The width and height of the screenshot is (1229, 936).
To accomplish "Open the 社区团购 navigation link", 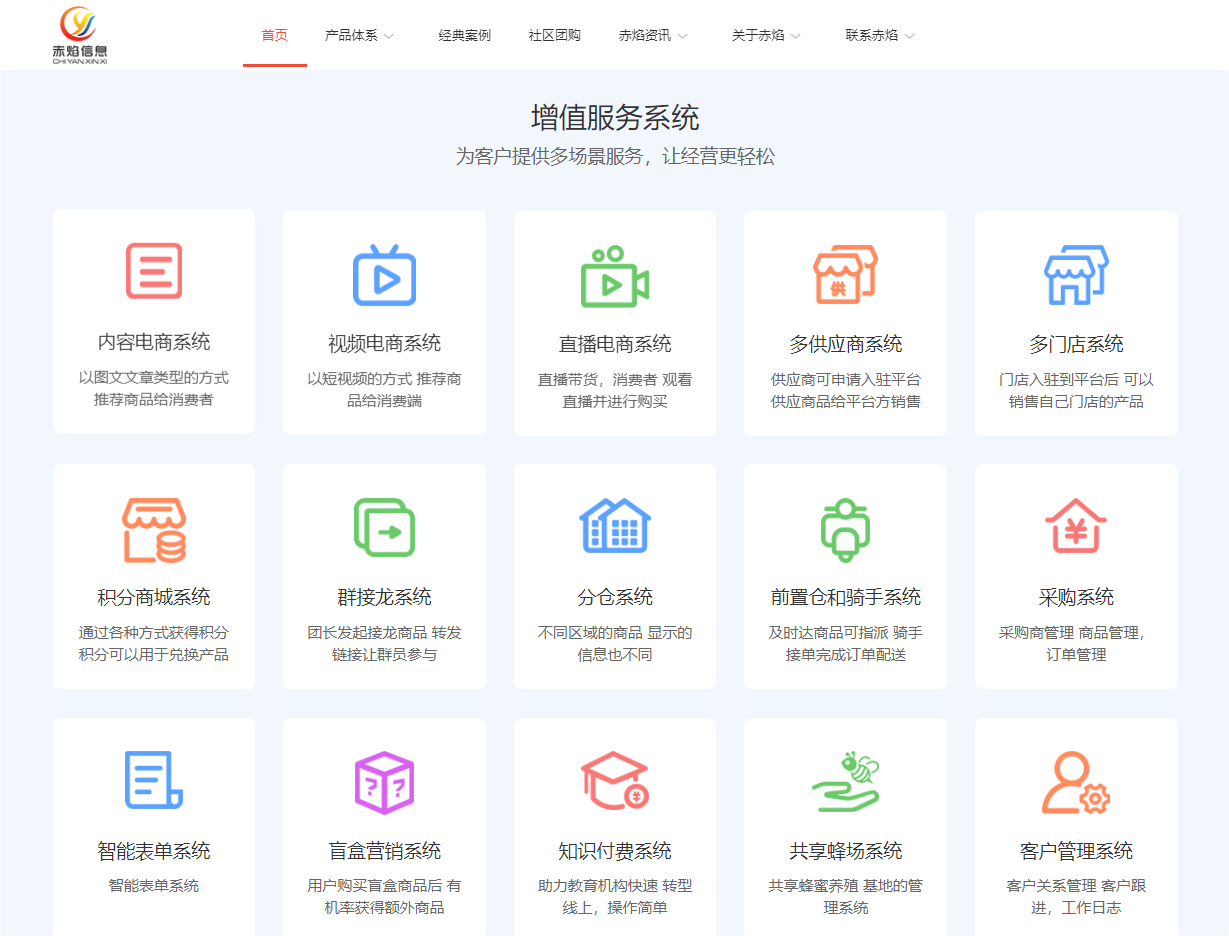I will [x=554, y=36].
